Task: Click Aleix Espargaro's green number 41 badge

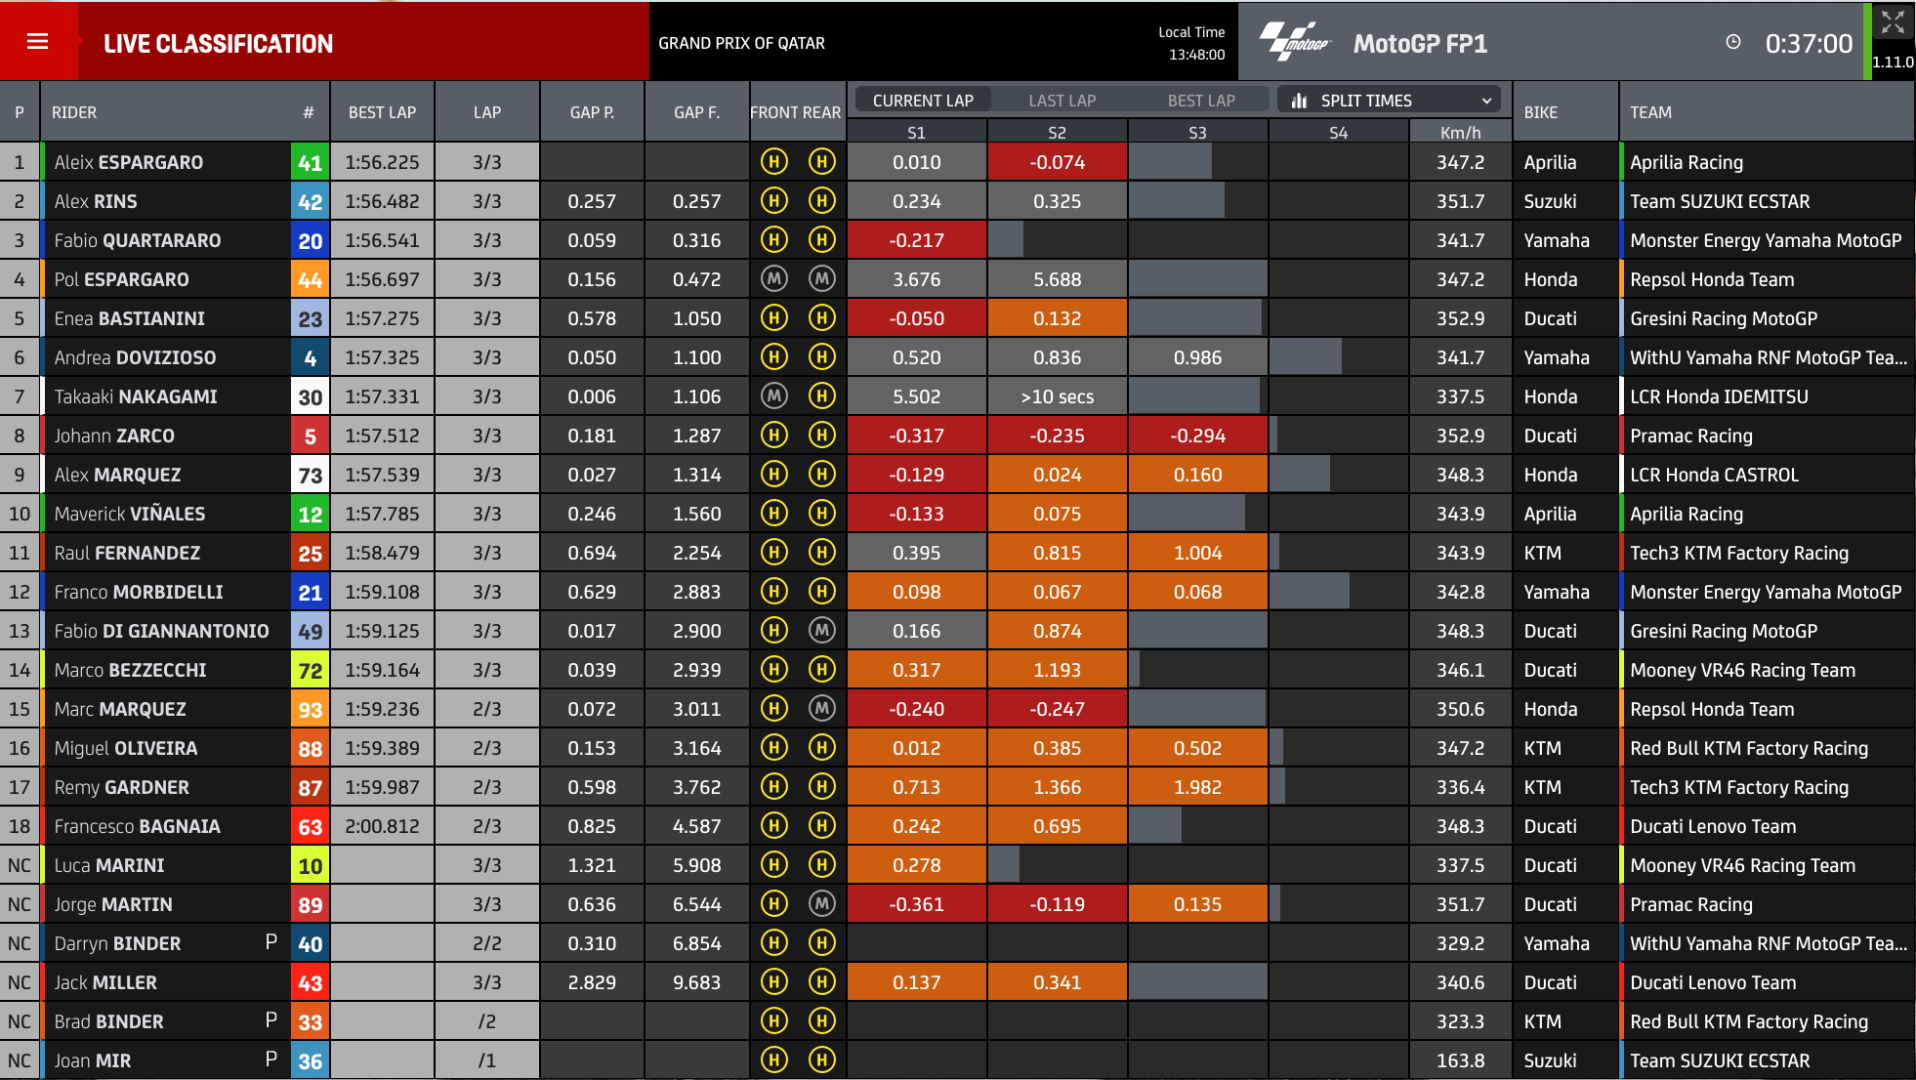Action: point(310,162)
